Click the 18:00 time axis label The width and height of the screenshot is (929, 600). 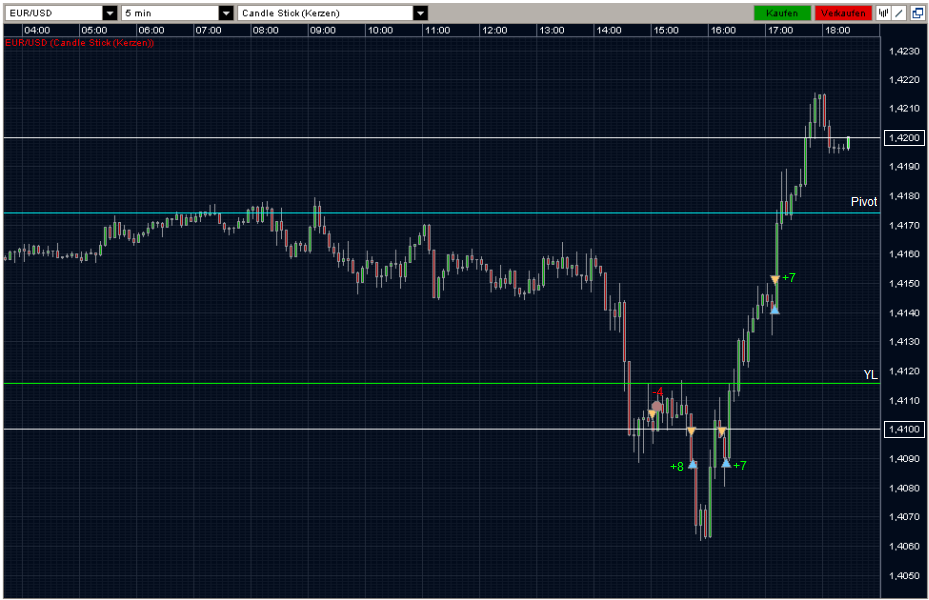pyautogui.click(x=837, y=30)
